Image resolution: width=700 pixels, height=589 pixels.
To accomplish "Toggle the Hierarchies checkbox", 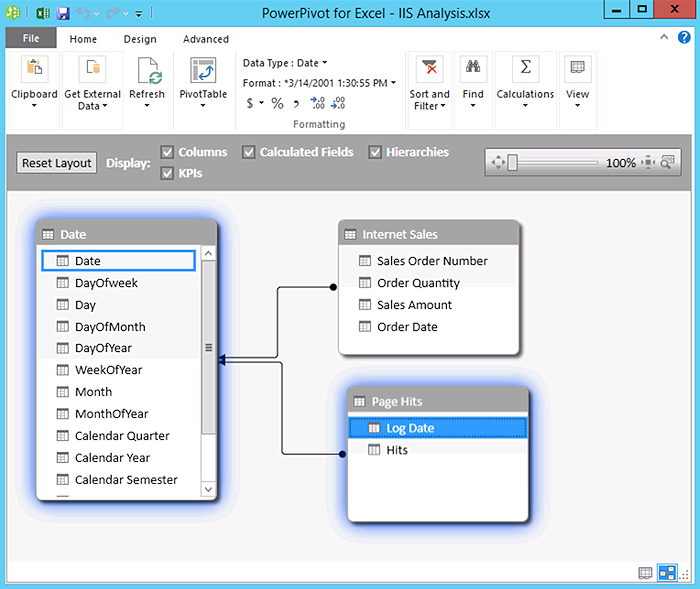I will click(x=375, y=152).
